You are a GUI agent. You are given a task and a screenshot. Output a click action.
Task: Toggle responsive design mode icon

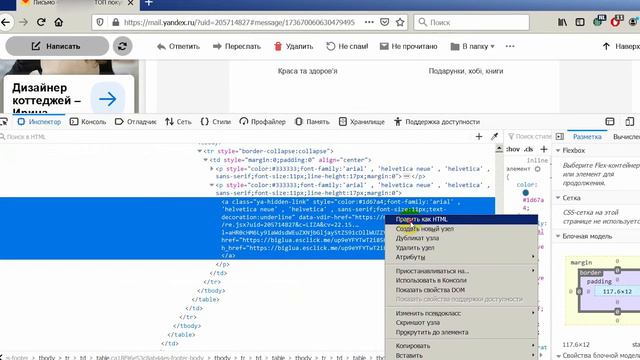pyautogui.click(x=629, y=122)
